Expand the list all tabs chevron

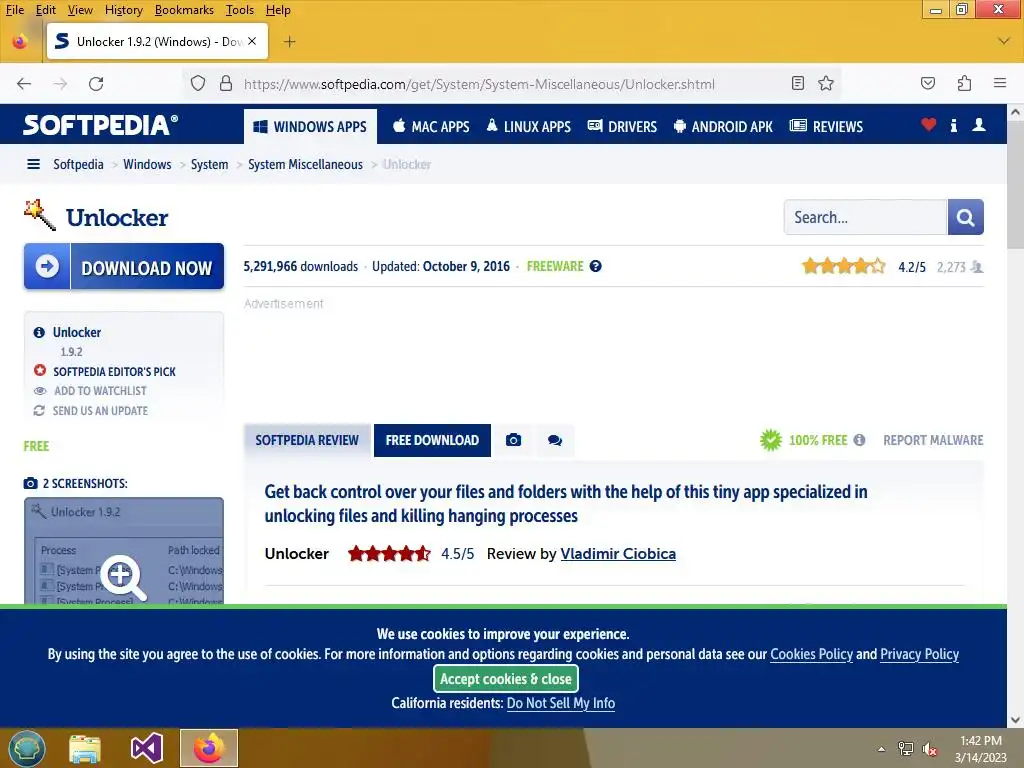click(x=1004, y=41)
